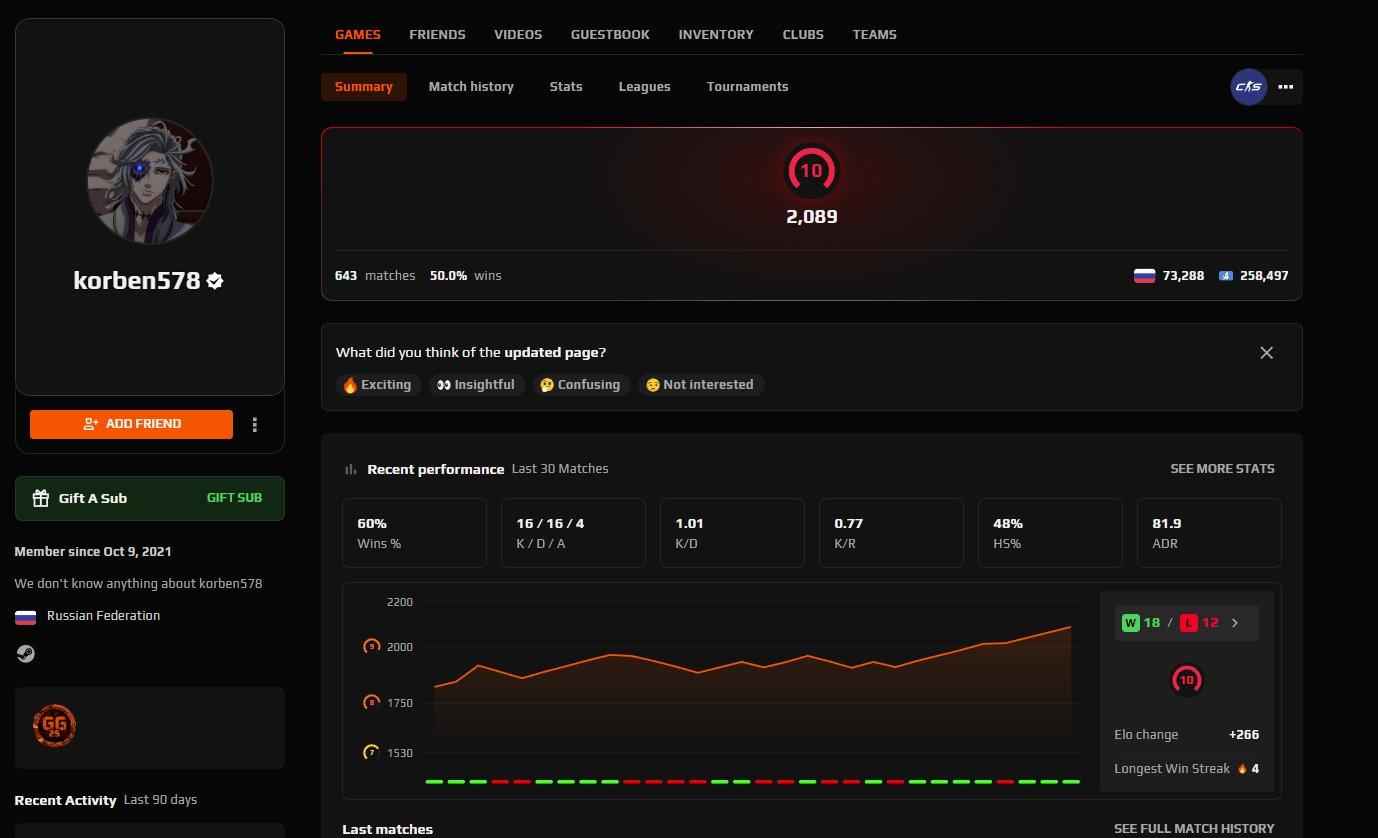Click the level 10 badge in the Elo widget
The height and width of the screenshot is (838, 1378).
tap(1186, 679)
